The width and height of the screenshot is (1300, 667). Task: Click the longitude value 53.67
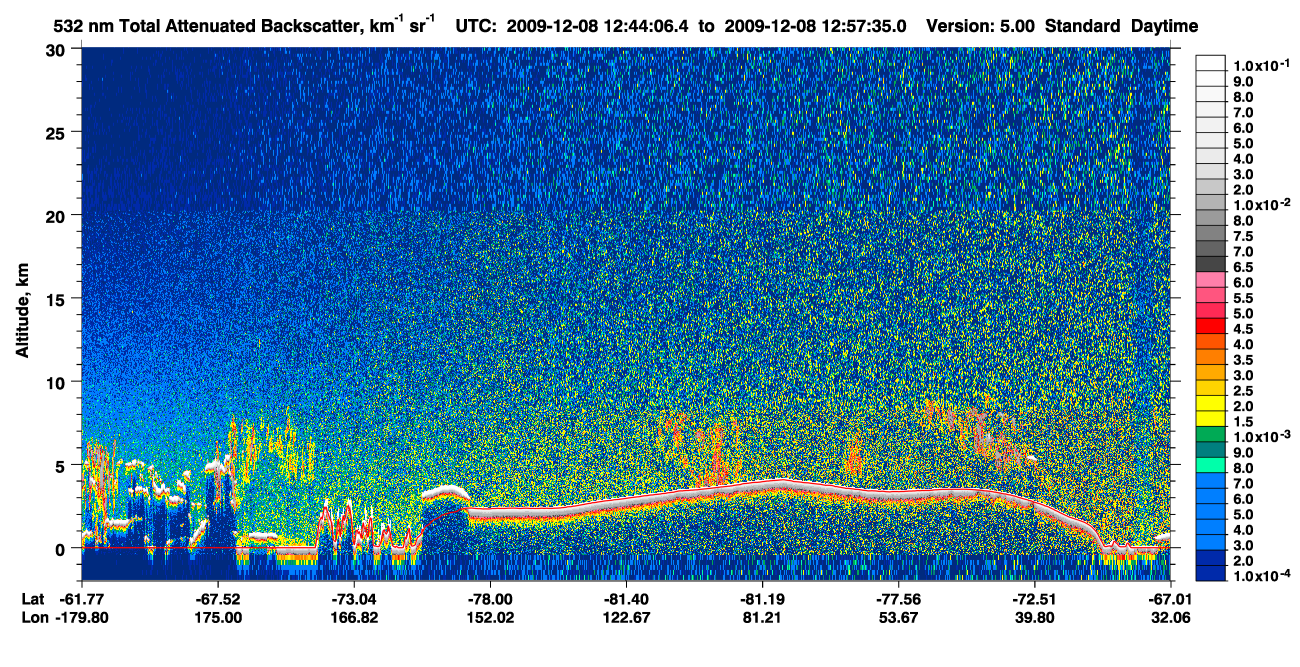point(898,617)
